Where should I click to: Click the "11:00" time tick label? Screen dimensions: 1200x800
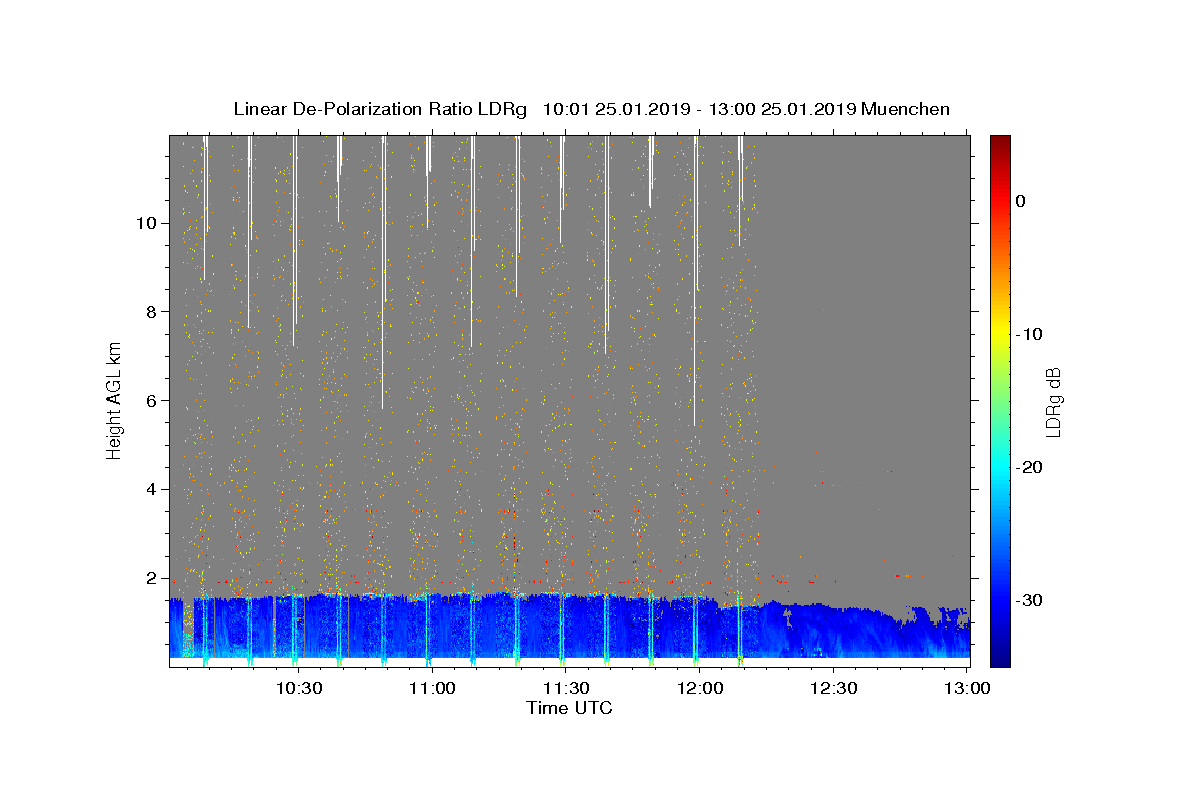(x=432, y=688)
